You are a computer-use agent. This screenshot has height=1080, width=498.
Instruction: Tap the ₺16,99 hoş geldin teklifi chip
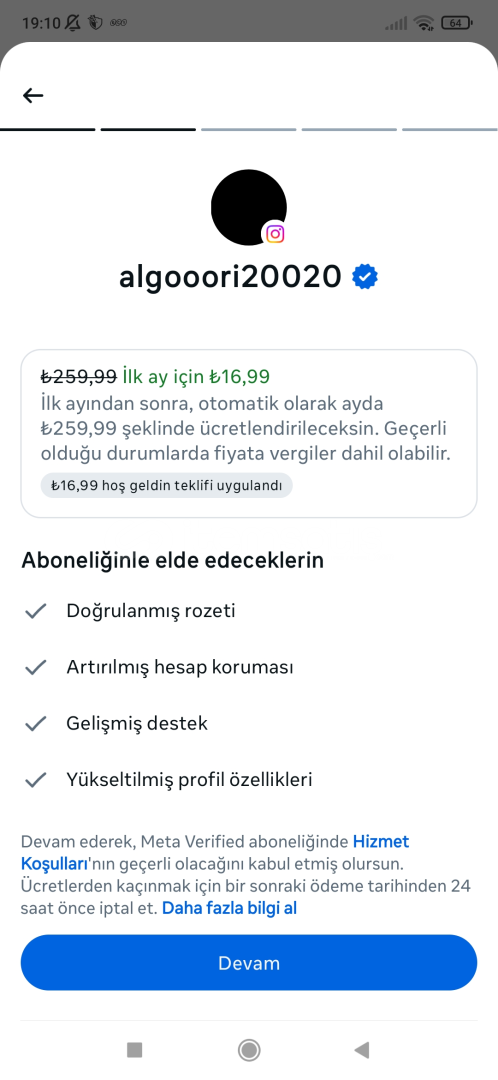(166, 485)
